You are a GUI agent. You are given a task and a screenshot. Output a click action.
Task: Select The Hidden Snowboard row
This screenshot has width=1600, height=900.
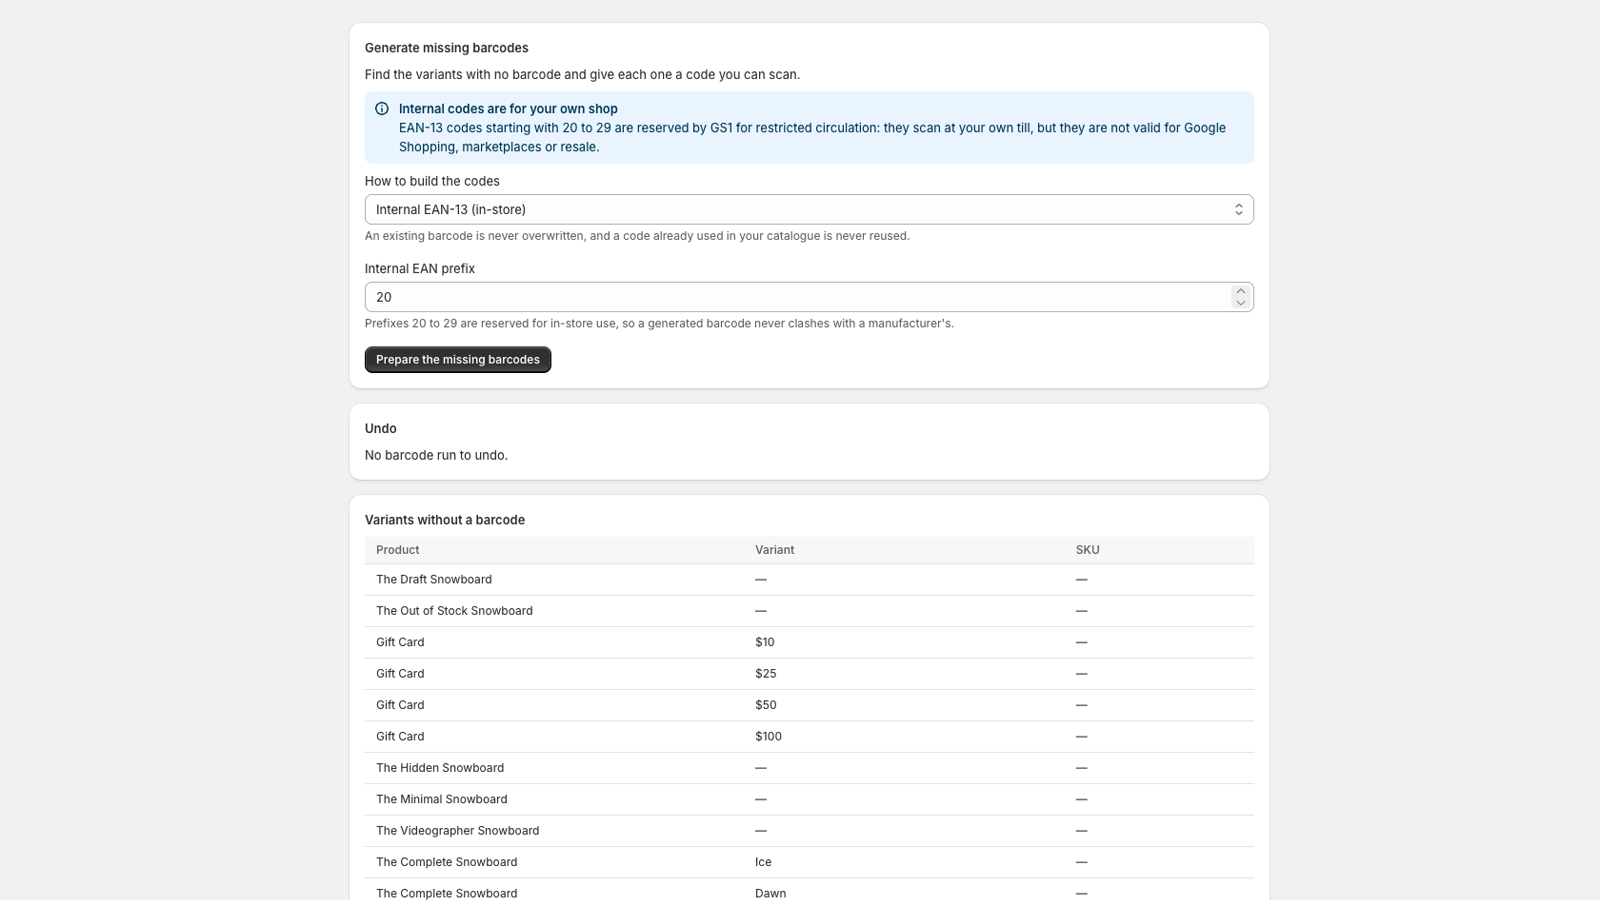[809, 768]
